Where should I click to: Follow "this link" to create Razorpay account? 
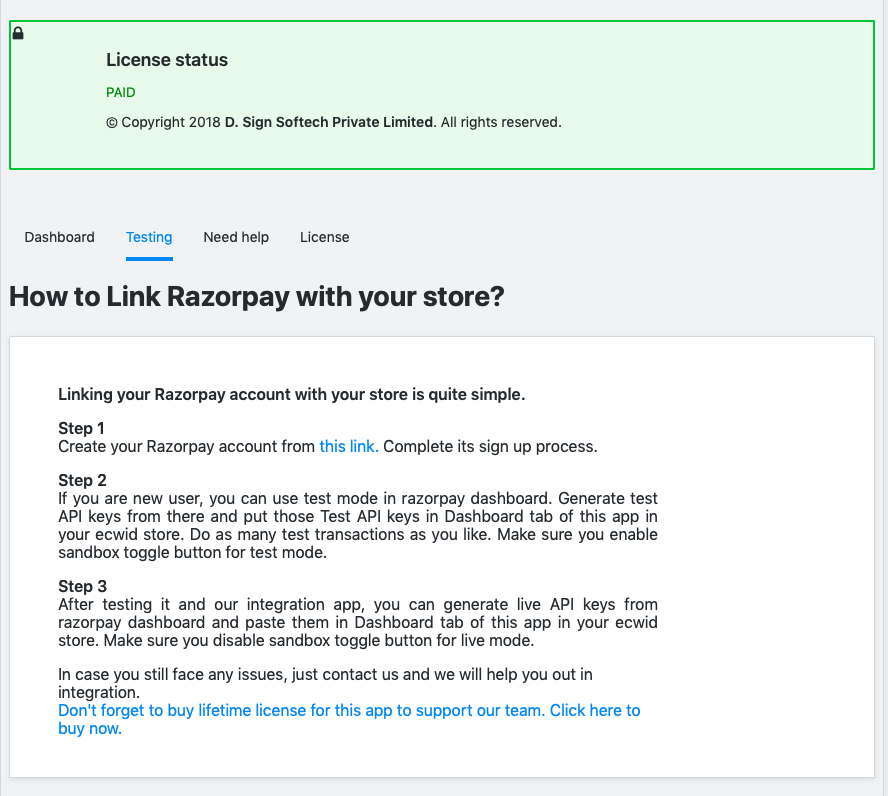click(349, 446)
